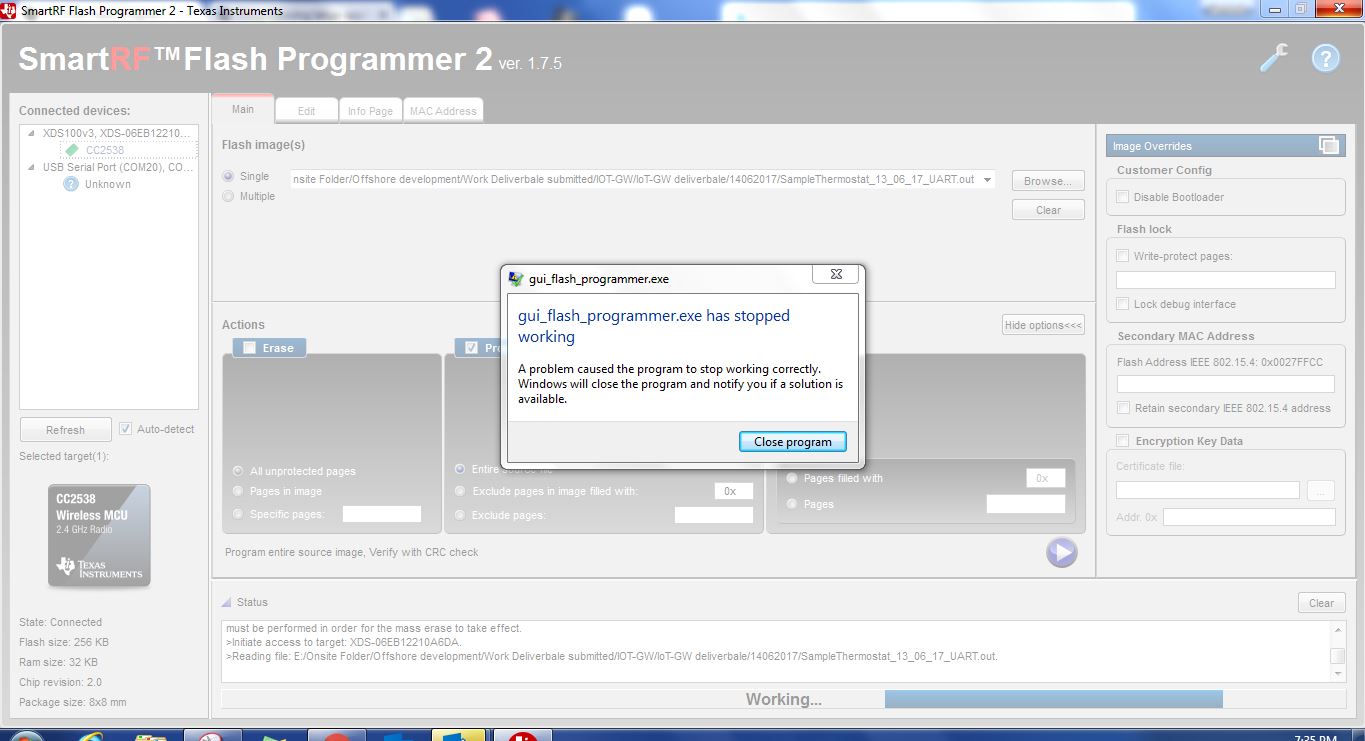
Task: Select the Single flash image radio button
Action: tap(229, 177)
